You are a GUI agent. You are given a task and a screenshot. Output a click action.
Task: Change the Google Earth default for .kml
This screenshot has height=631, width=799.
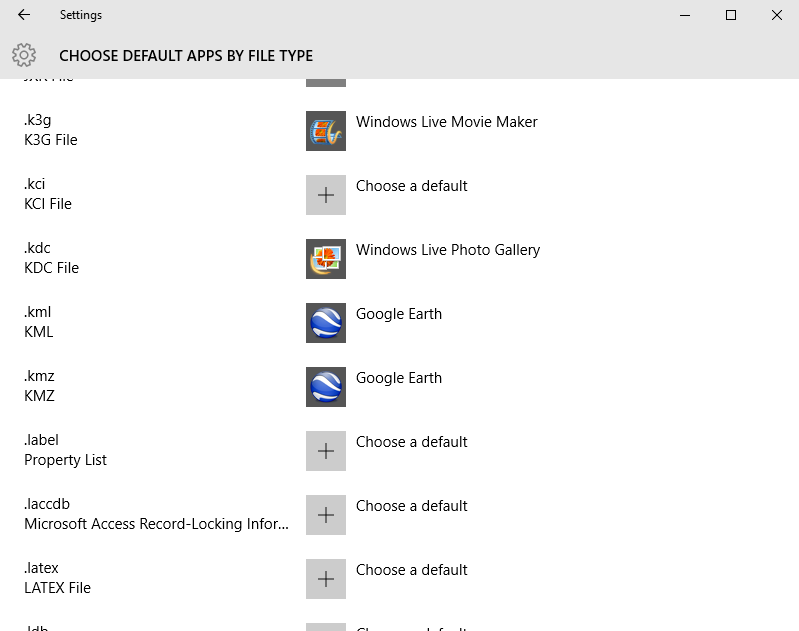click(x=398, y=314)
